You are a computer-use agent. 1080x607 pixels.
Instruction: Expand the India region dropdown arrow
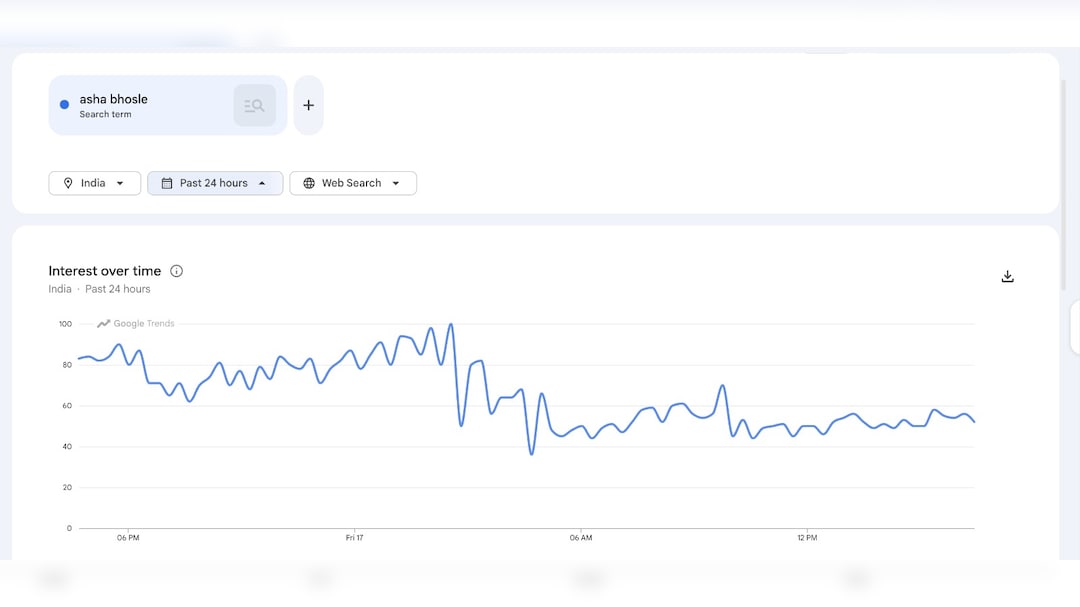click(x=121, y=183)
